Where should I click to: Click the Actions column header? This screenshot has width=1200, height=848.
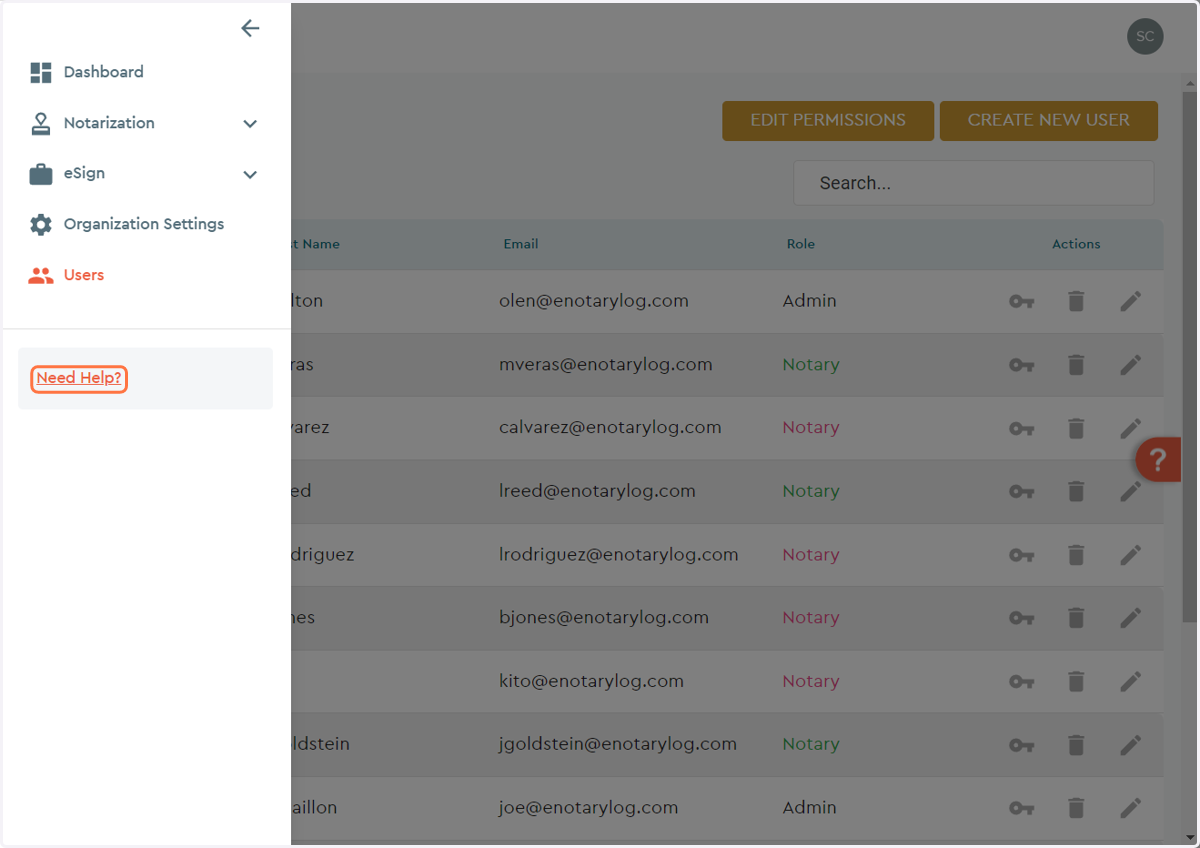tap(1076, 244)
